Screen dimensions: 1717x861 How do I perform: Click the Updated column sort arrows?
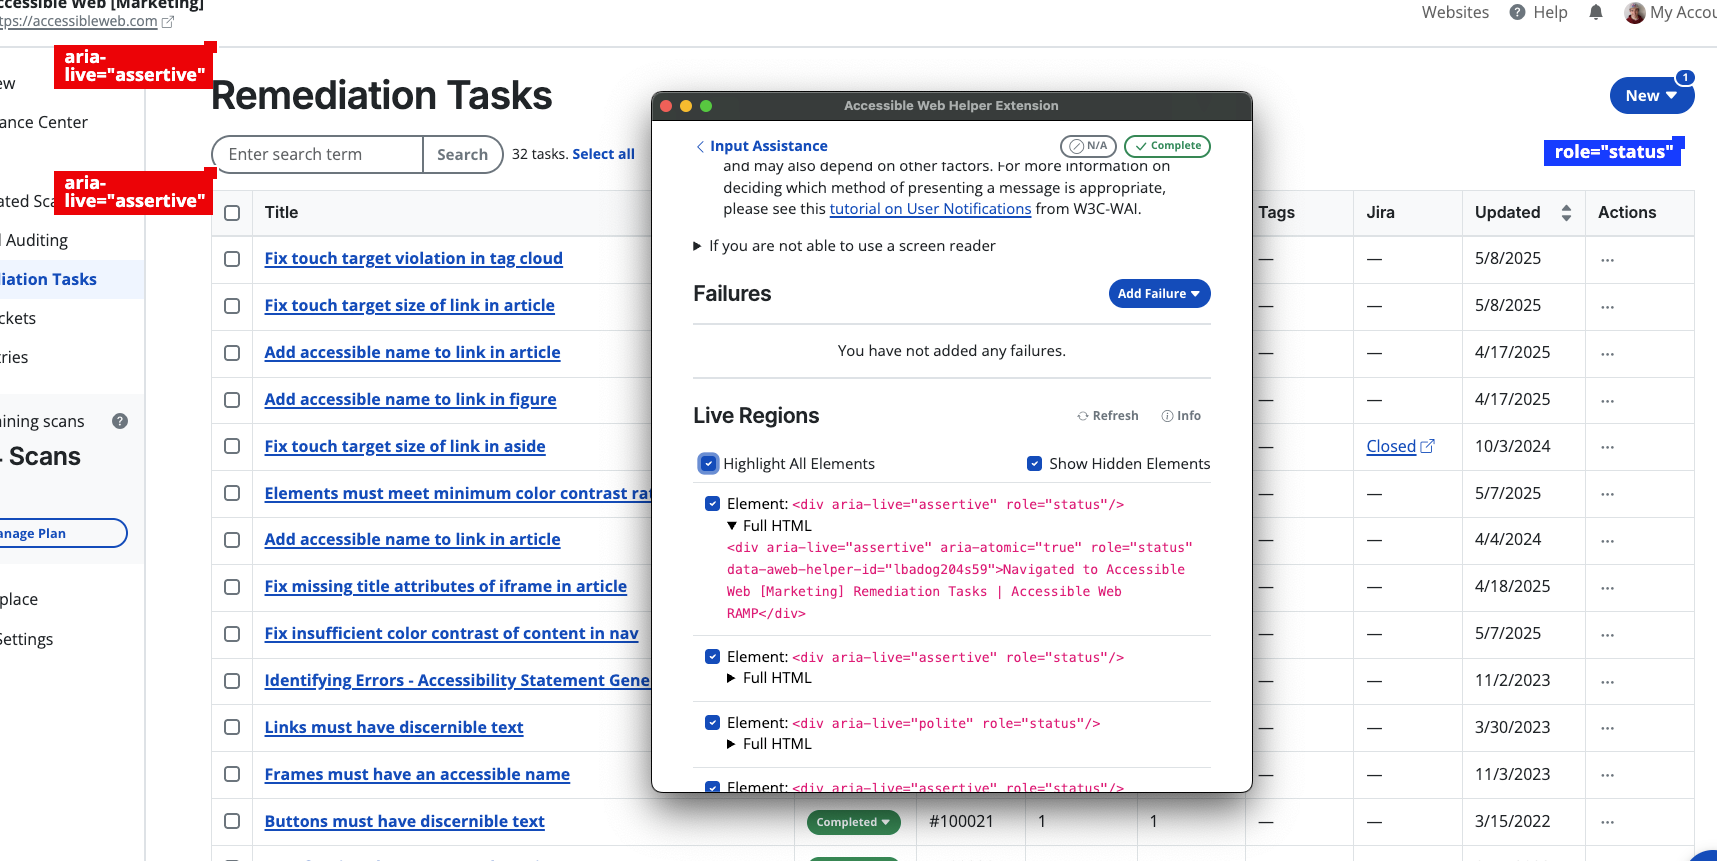tap(1566, 212)
